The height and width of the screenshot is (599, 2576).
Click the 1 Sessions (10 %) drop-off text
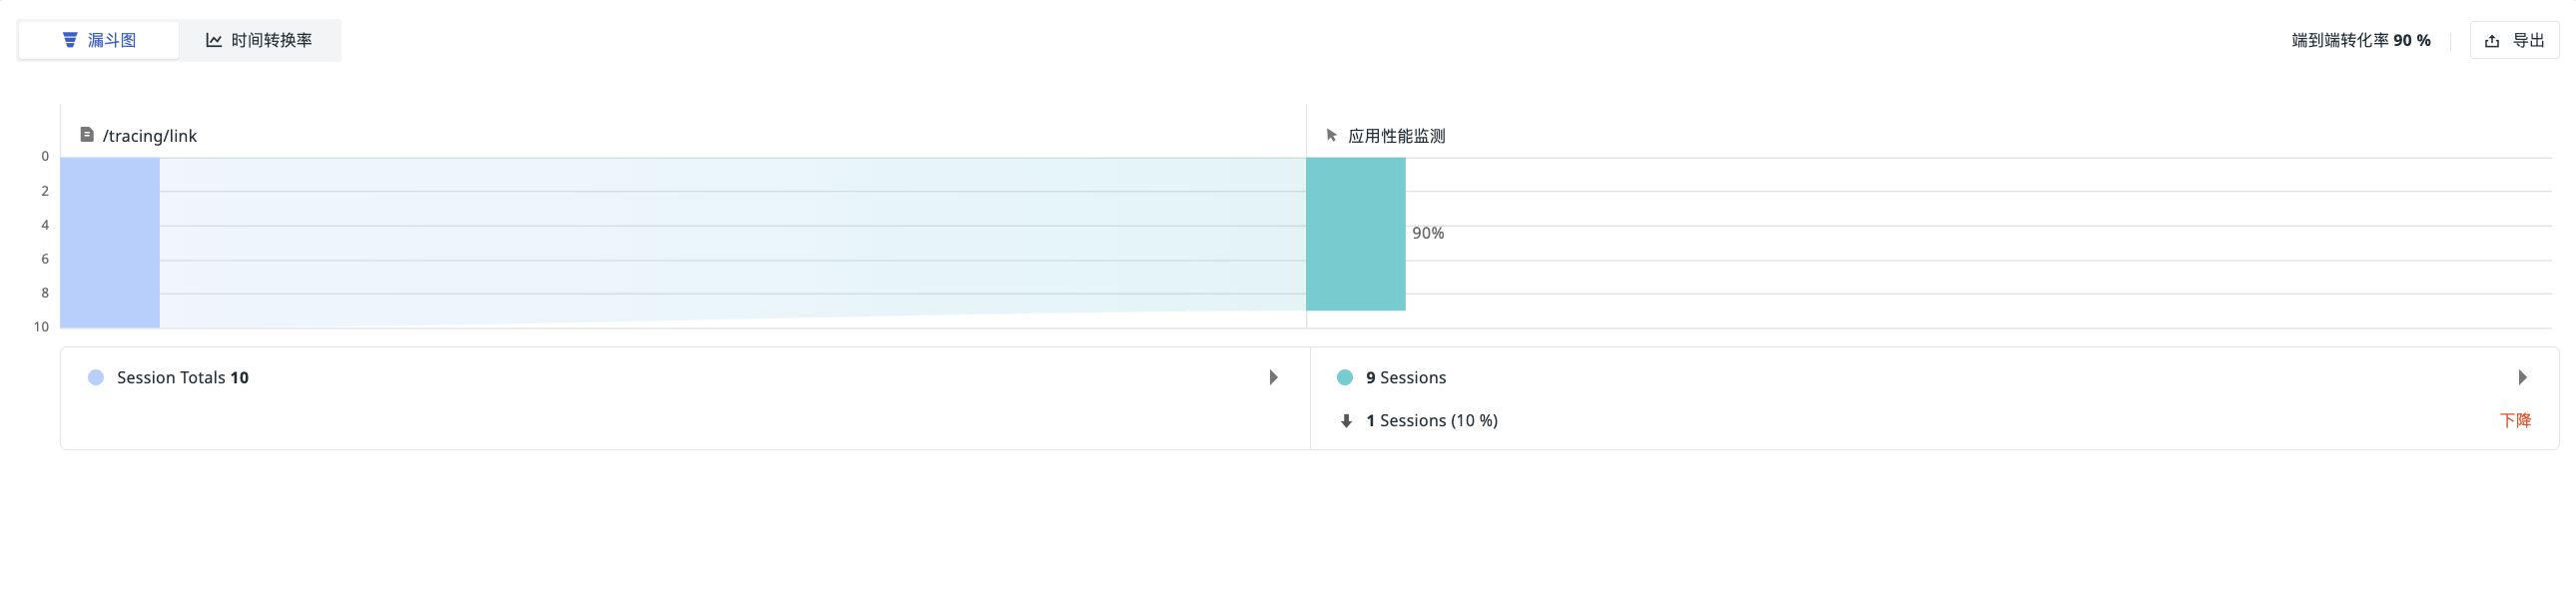pyautogui.click(x=1432, y=421)
